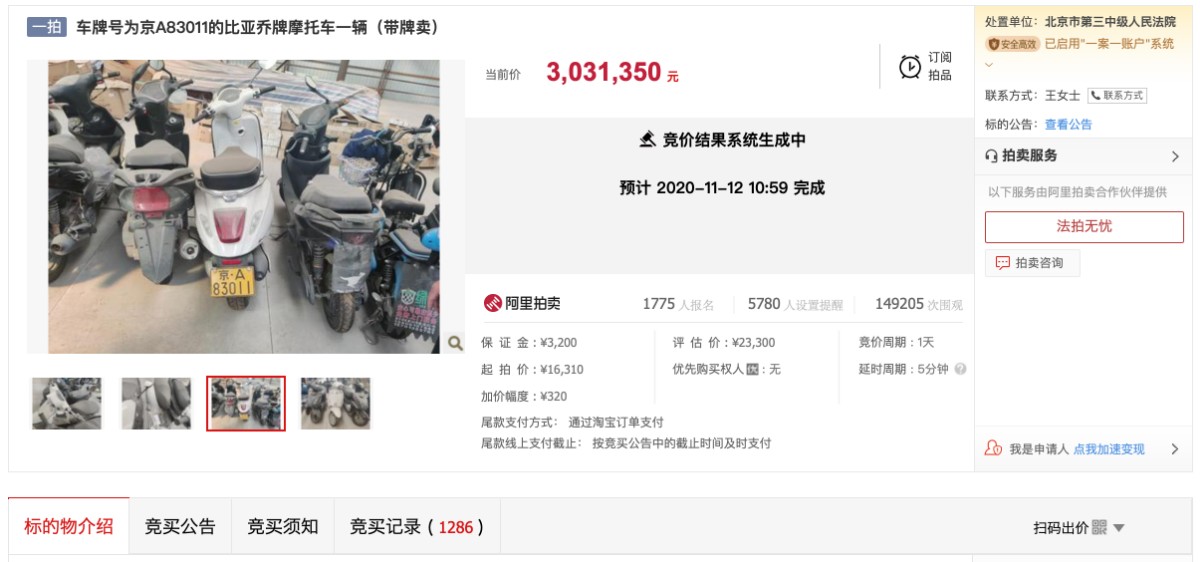Expand the 我是申请人 row chevron
Image resolution: width=1200 pixels, height=562 pixels.
pos(1175,449)
